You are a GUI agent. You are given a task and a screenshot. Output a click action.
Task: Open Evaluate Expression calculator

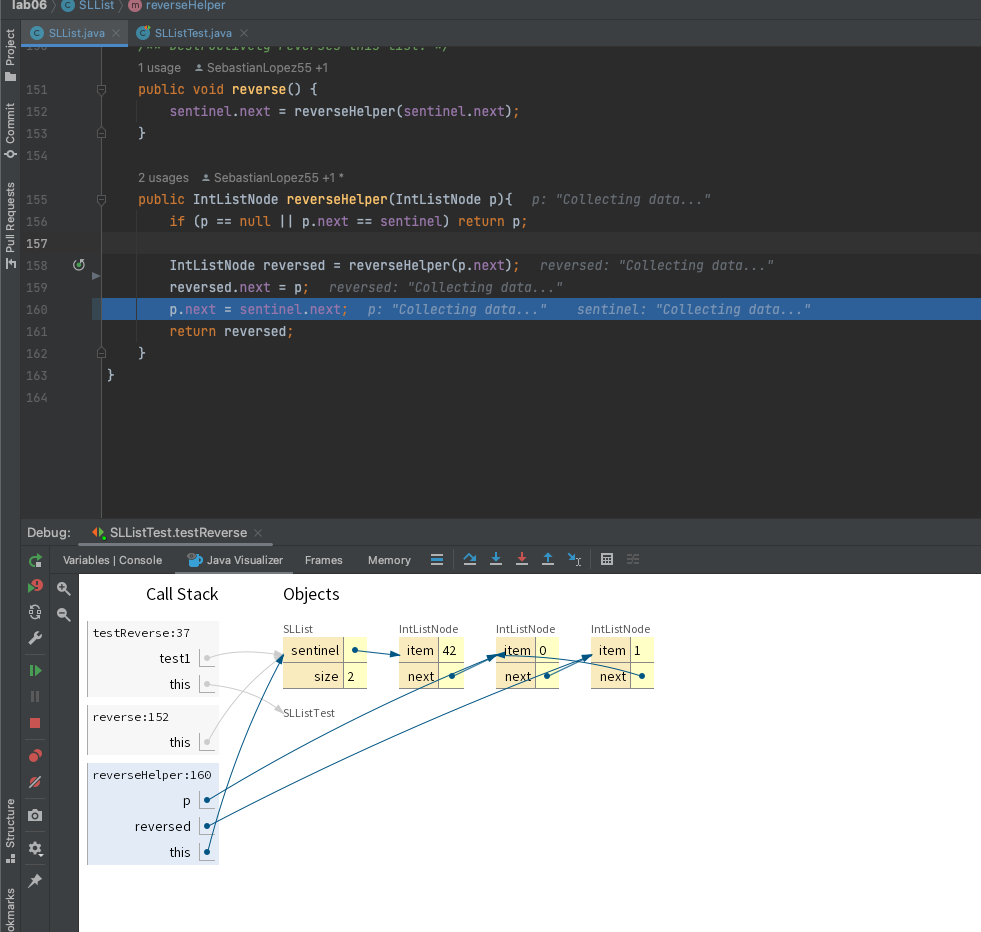606,560
